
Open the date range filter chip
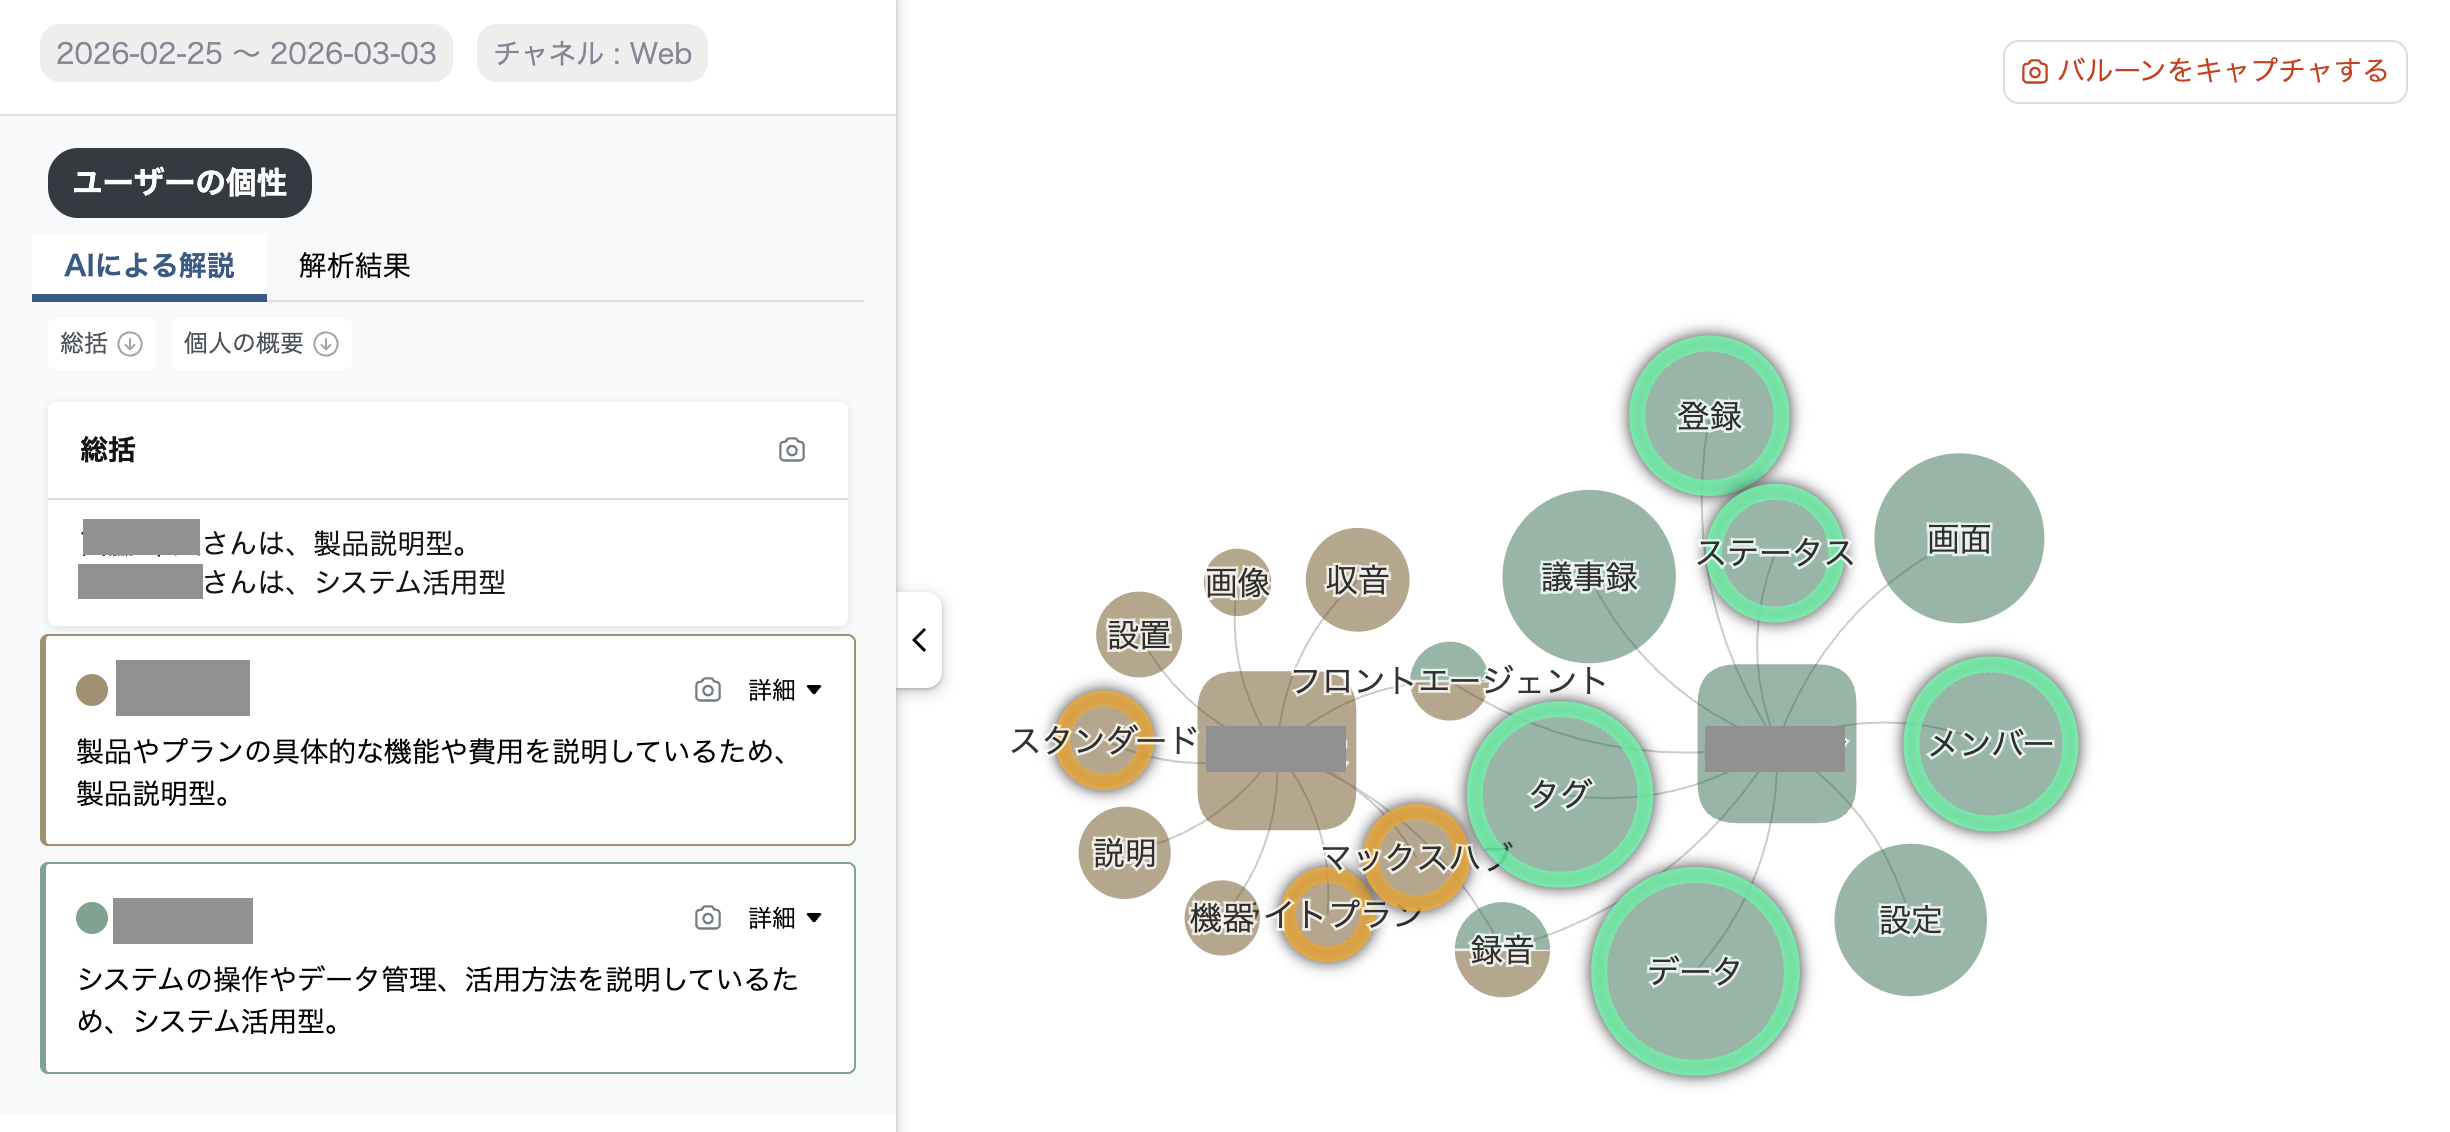246,53
